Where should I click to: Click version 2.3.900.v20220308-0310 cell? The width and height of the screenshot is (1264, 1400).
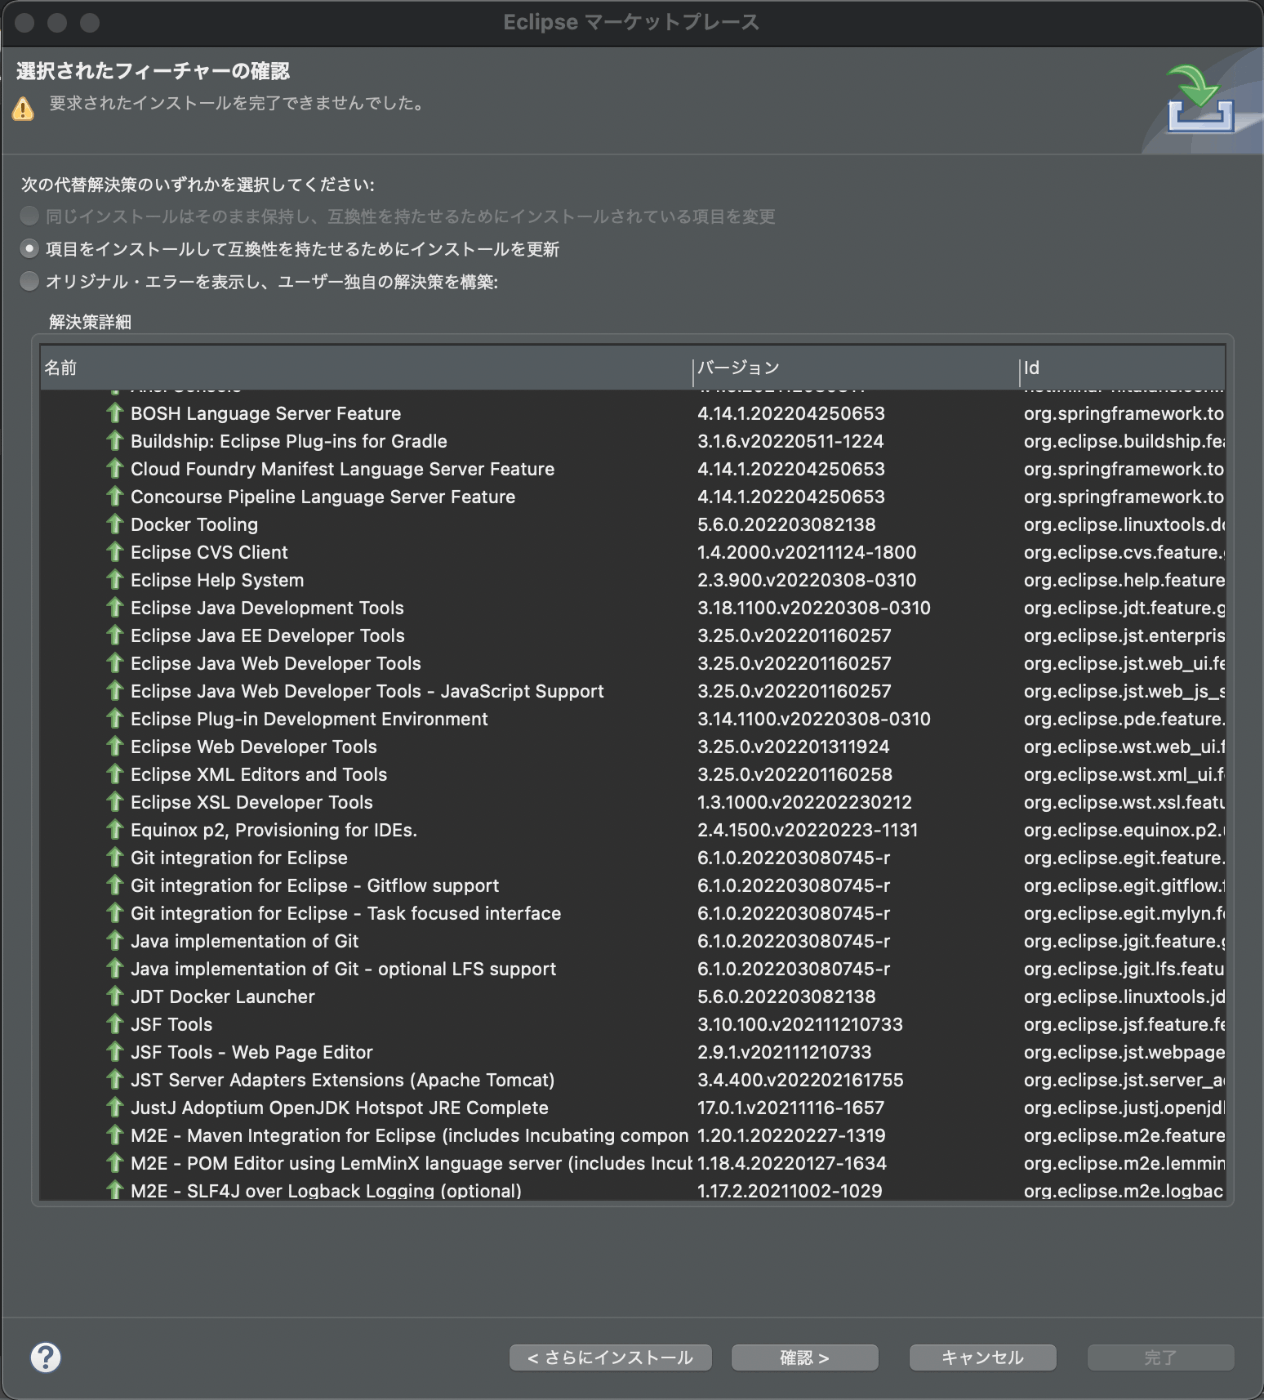point(807,580)
